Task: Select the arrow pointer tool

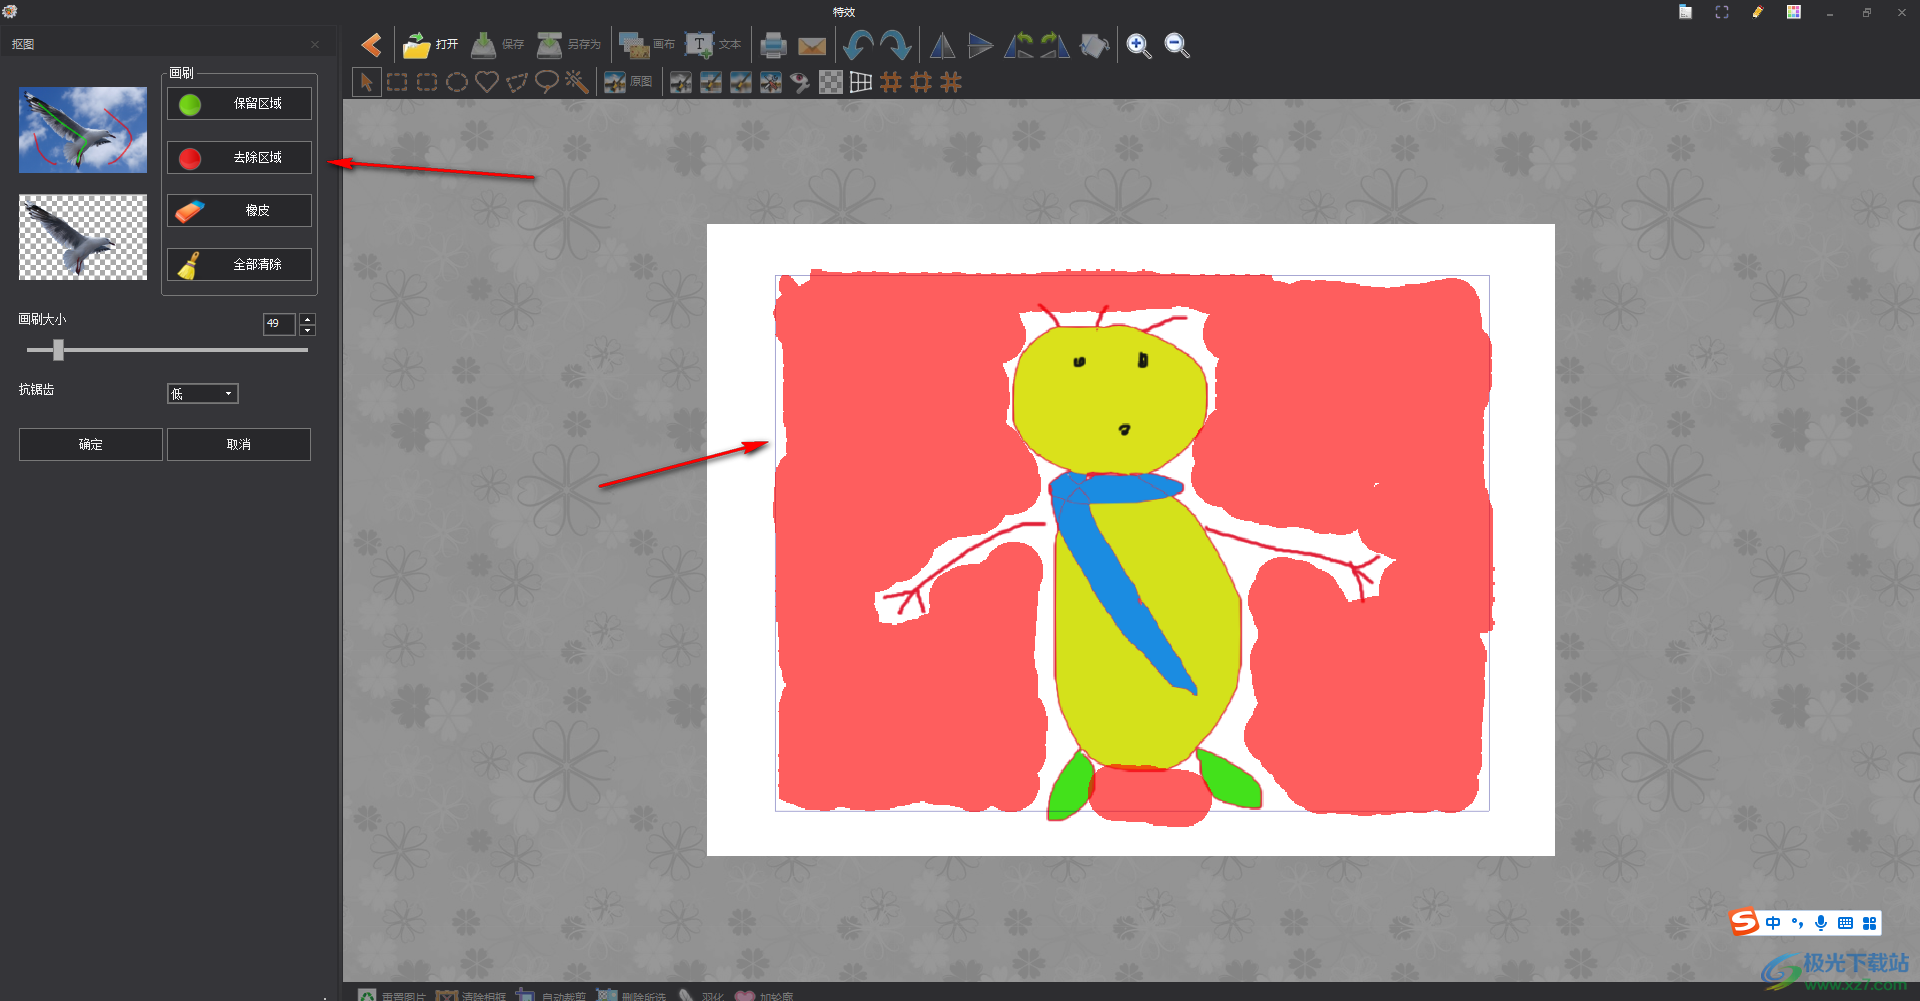Action: tap(367, 82)
